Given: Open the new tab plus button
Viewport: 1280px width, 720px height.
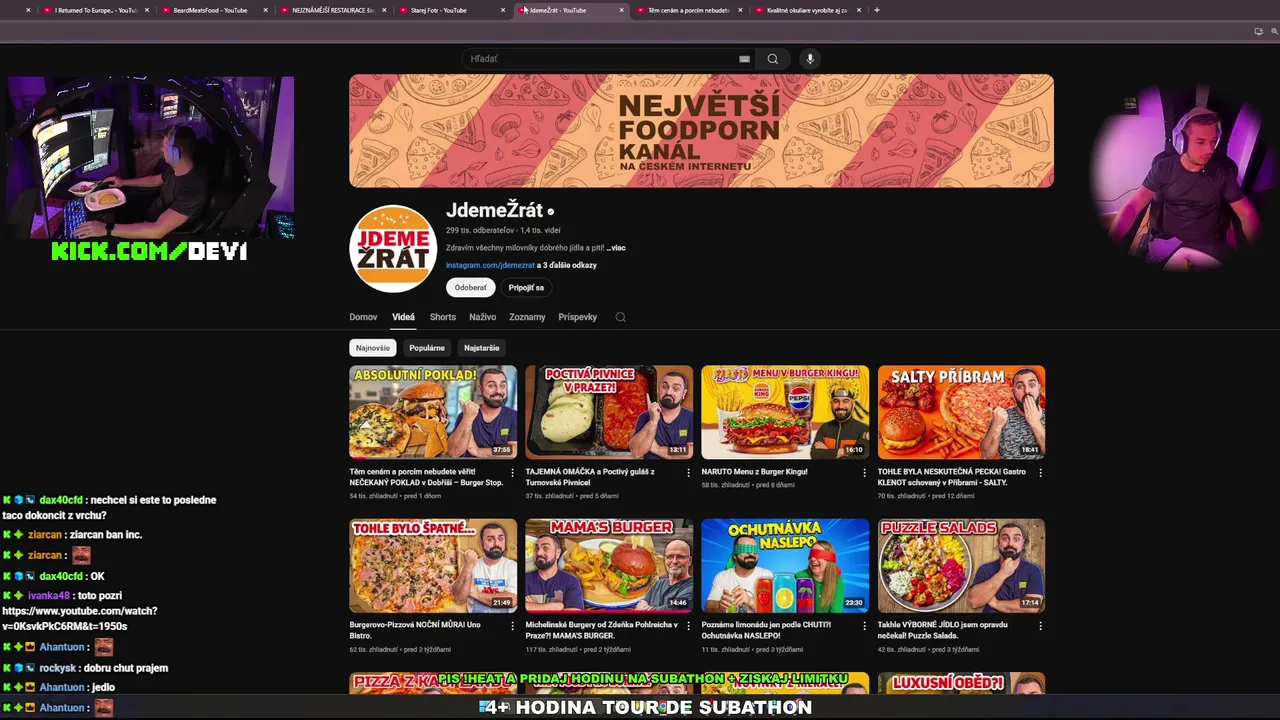Looking at the screenshot, I should click(877, 10).
